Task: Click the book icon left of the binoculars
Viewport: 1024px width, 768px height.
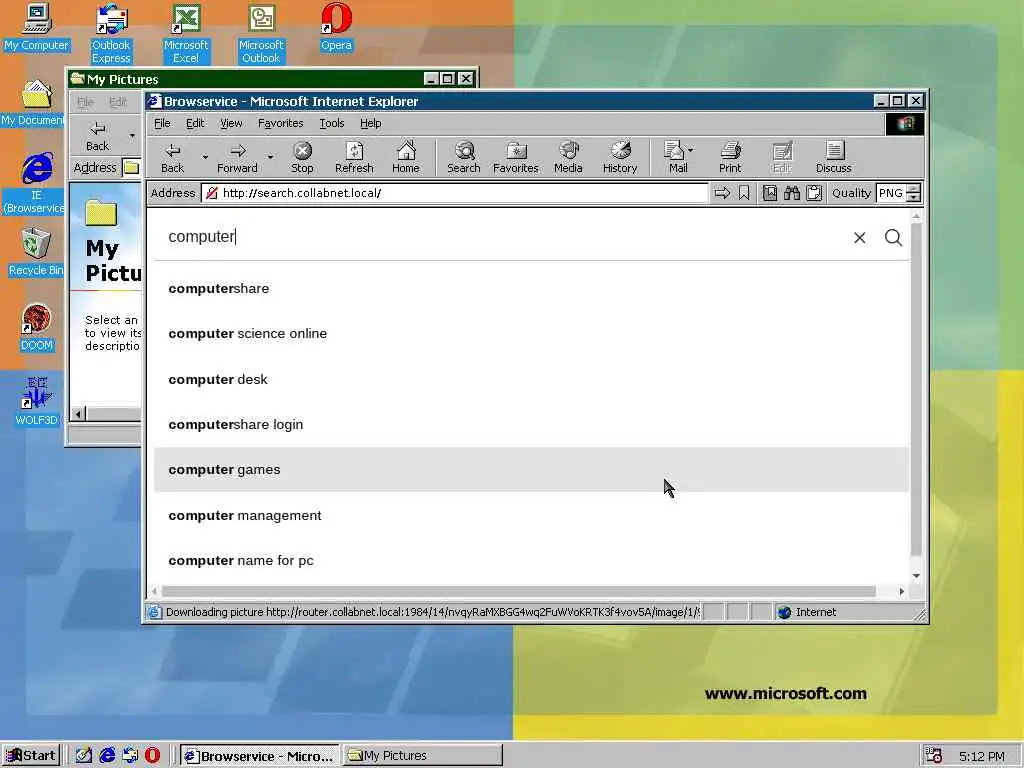Action: tap(770, 193)
